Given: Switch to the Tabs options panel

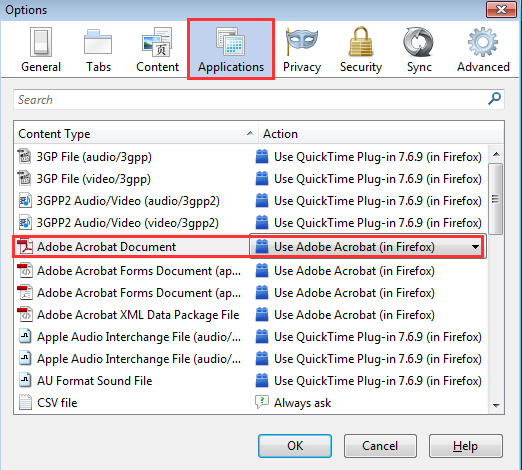Looking at the screenshot, I should click(98, 50).
